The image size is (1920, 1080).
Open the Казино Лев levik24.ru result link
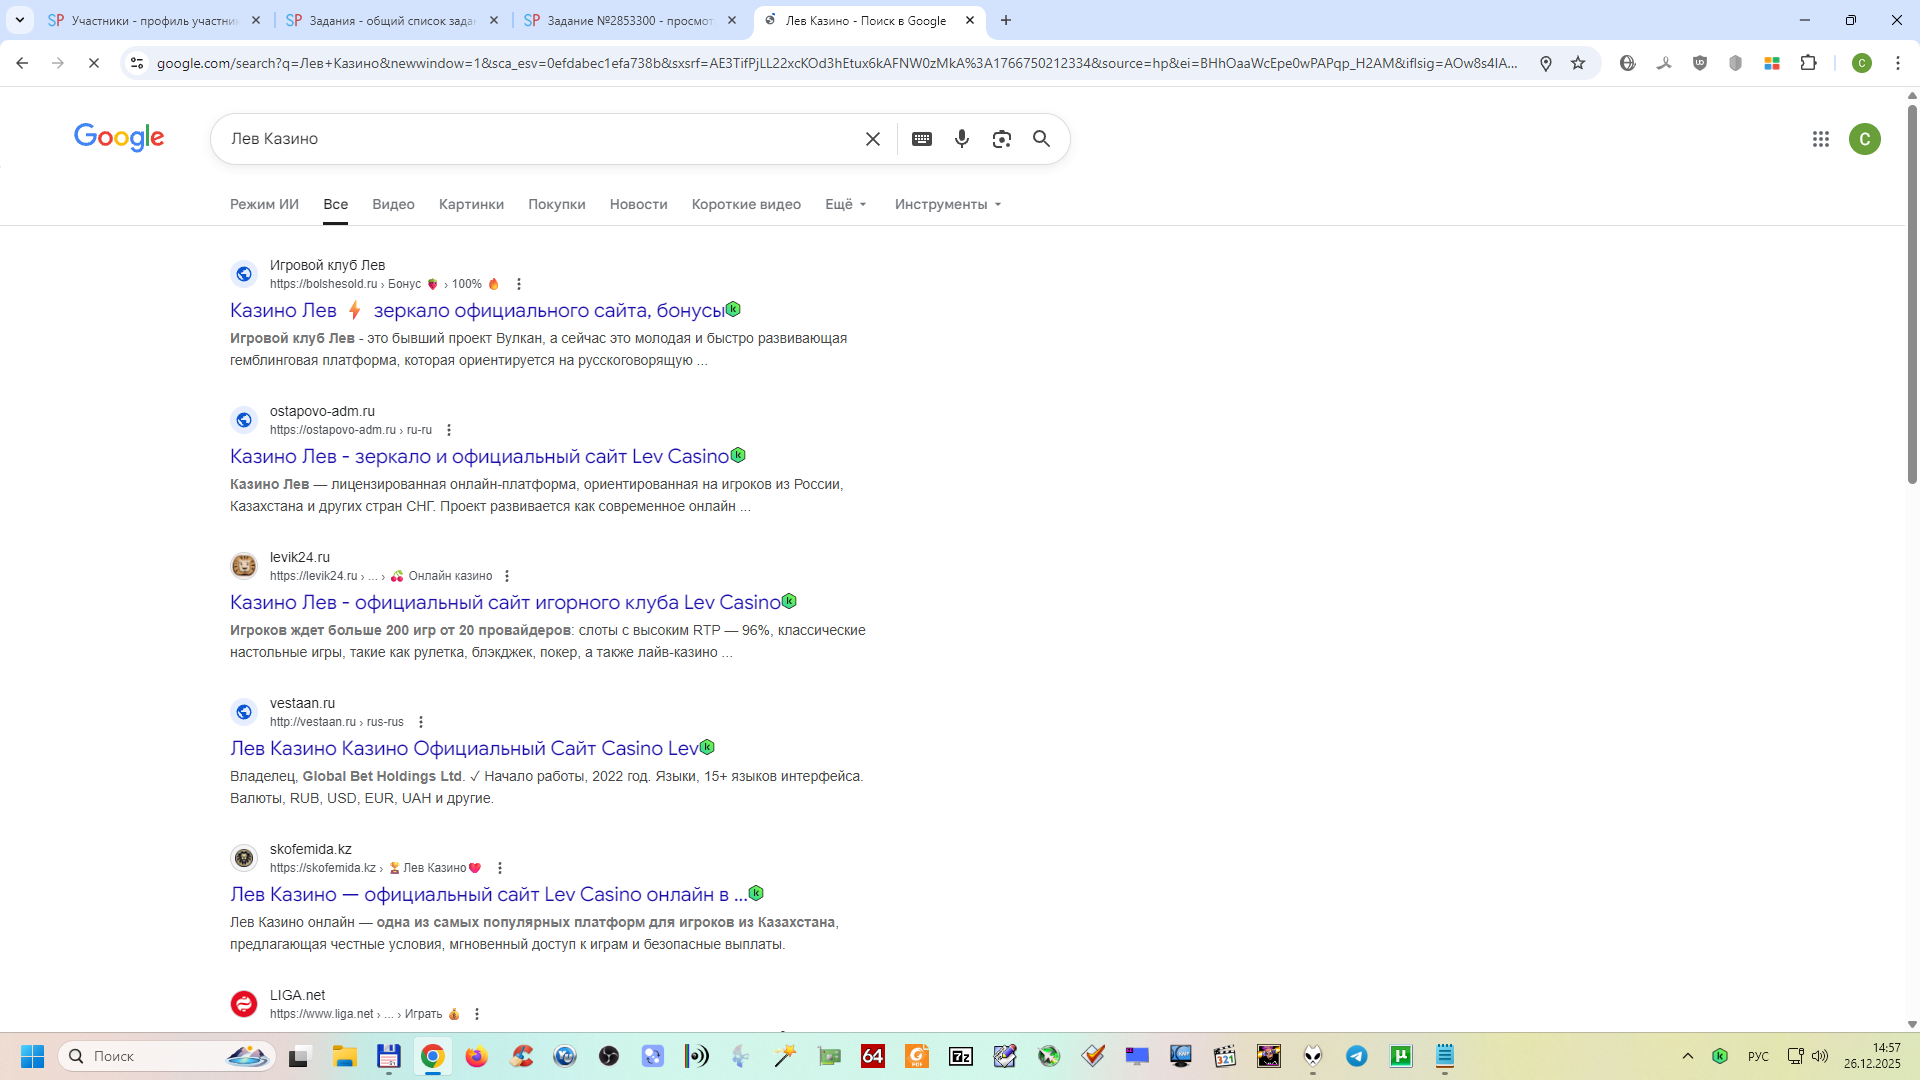click(504, 602)
